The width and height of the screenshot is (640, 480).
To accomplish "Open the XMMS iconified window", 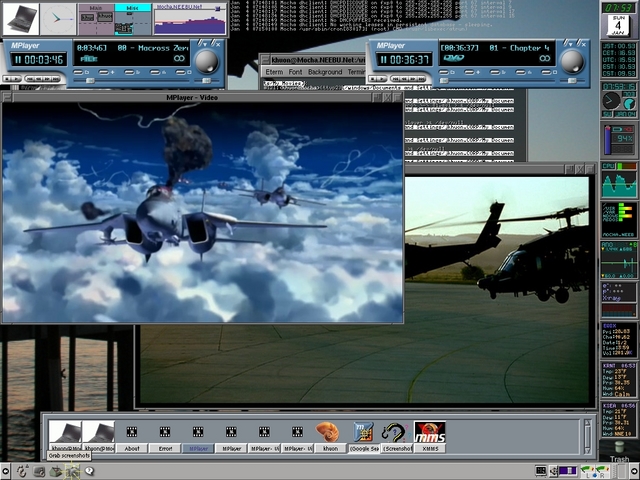I will point(430,438).
